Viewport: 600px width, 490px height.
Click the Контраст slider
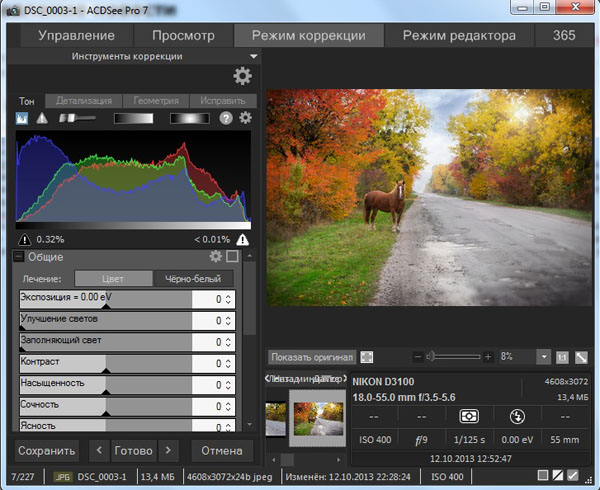pos(105,362)
